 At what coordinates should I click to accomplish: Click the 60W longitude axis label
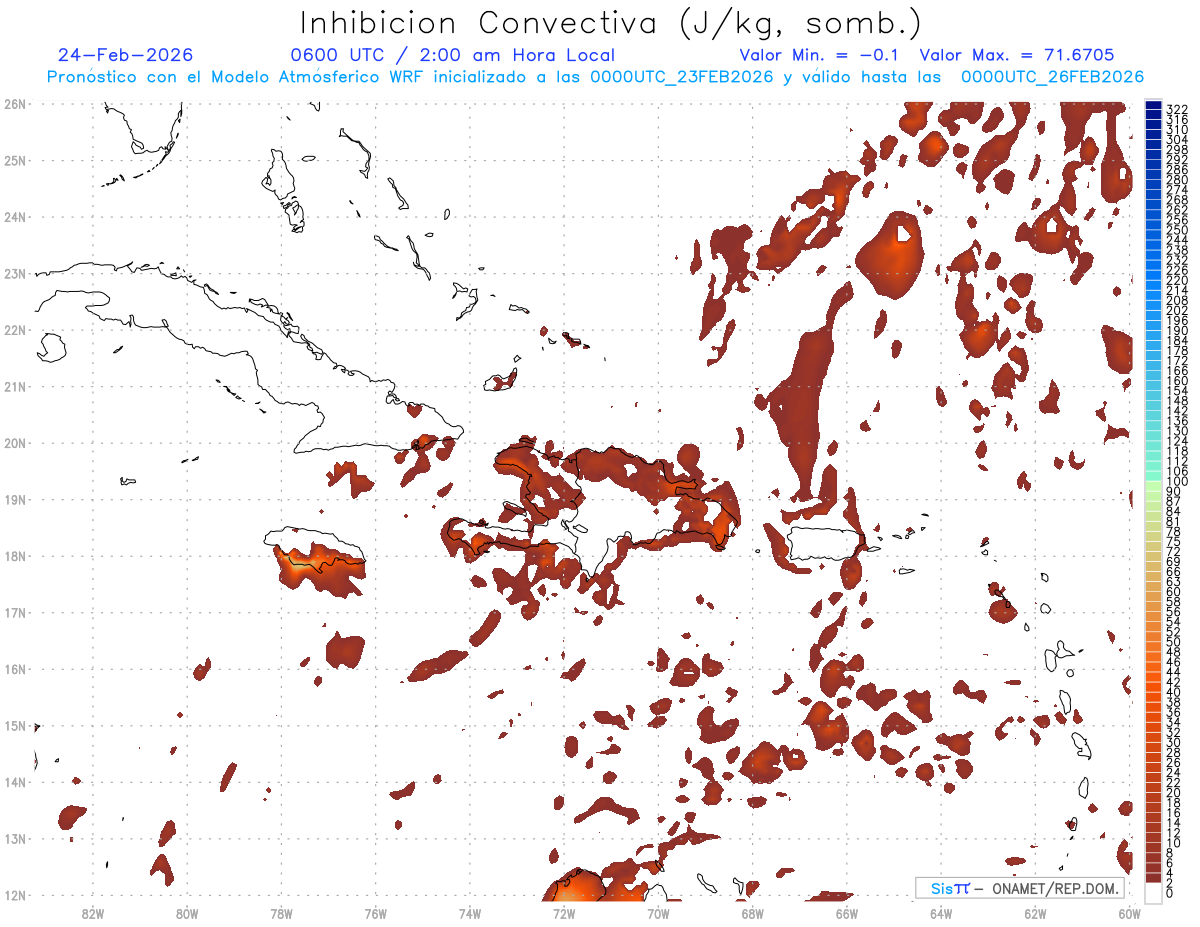coord(1129,913)
